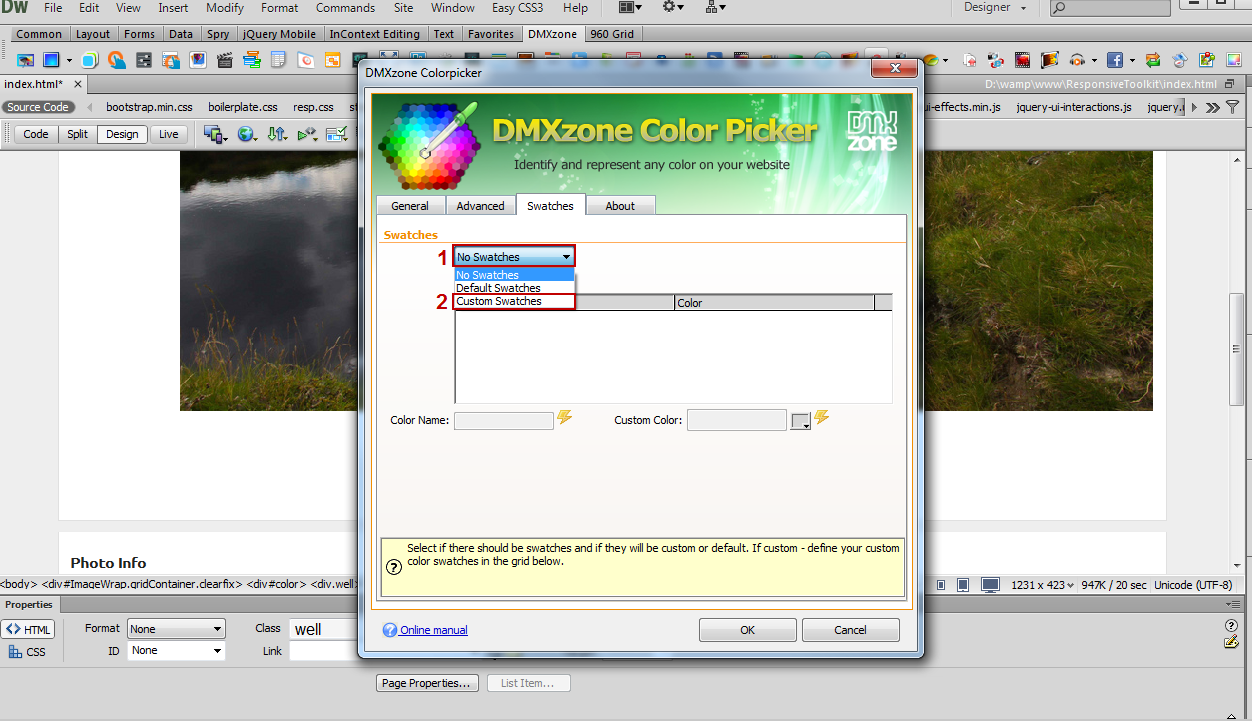
Task: Click the search field in the top bar
Action: pyautogui.click(x=1110, y=8)
